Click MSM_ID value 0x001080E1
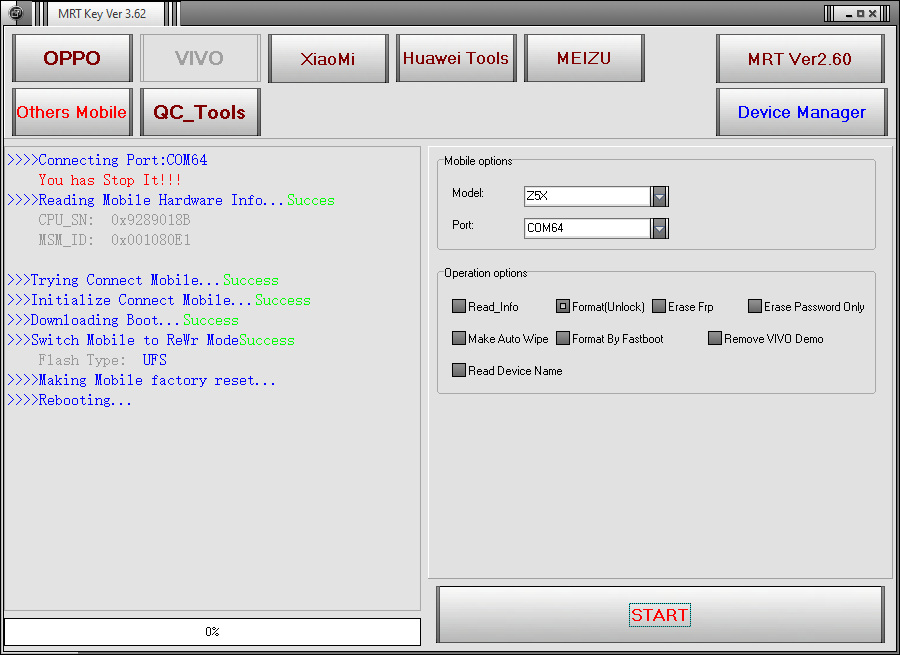Image resolution: width=900 pixels, height=655 pixels. pyautogui.click(x=151, y=240)
